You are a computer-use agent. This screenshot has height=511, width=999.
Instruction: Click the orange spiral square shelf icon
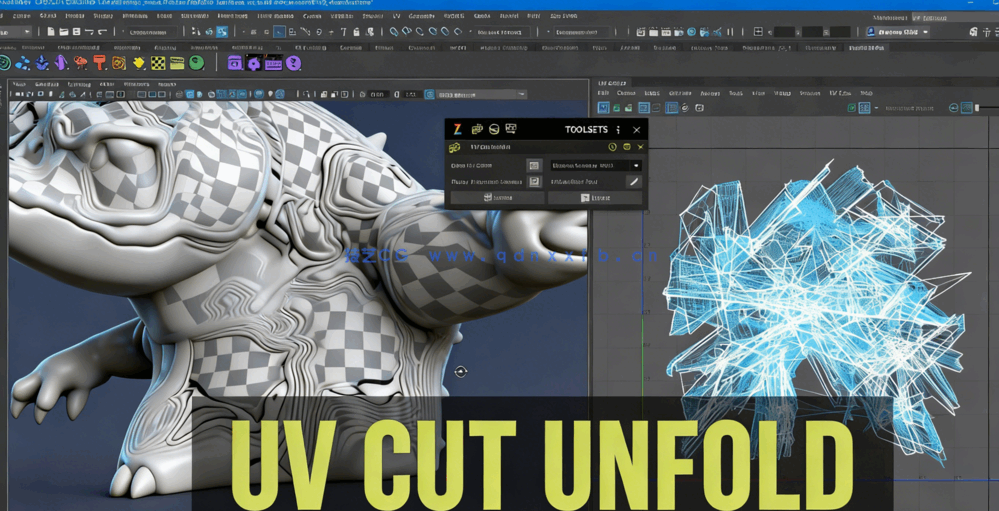(119, 62)
